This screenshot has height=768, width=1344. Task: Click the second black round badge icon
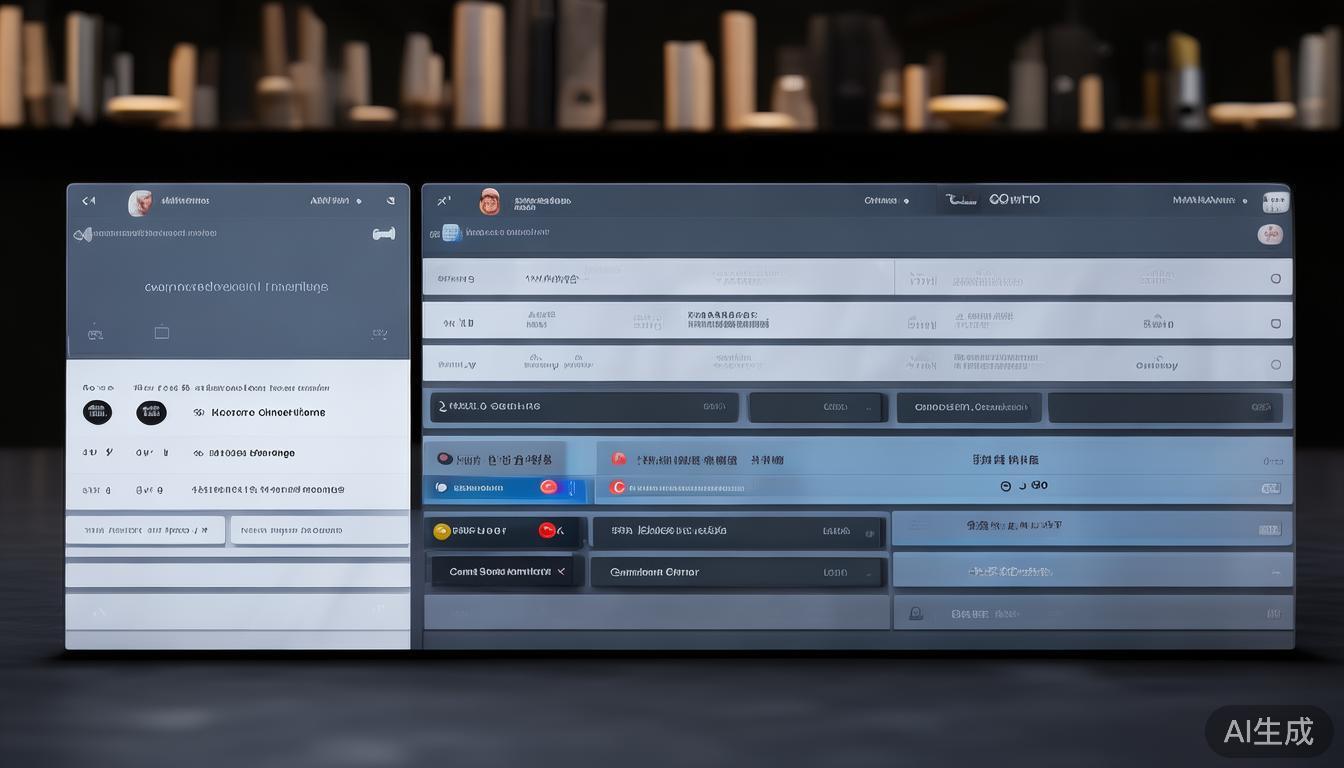tap(151, 412)
